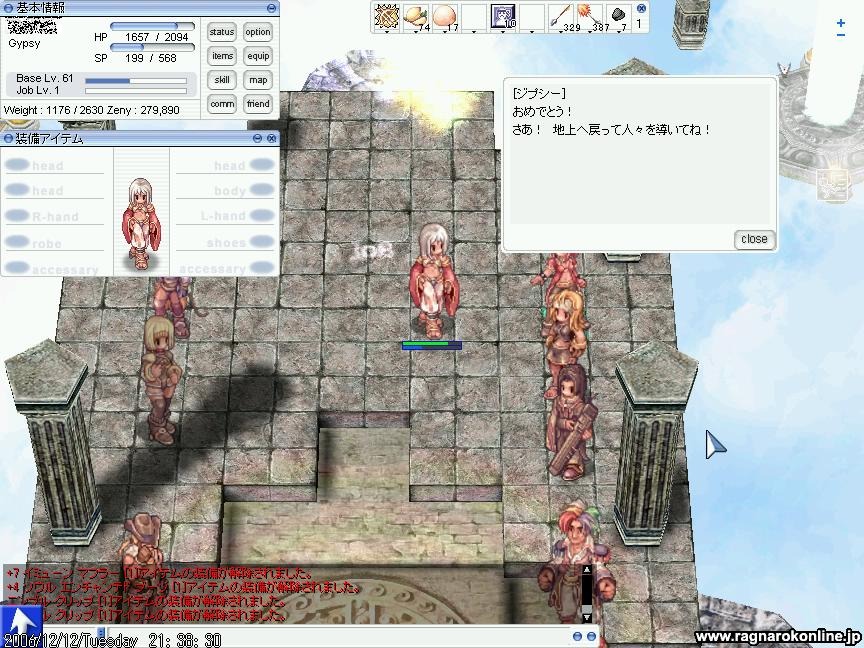Open the status window

(x=222, y=32)
